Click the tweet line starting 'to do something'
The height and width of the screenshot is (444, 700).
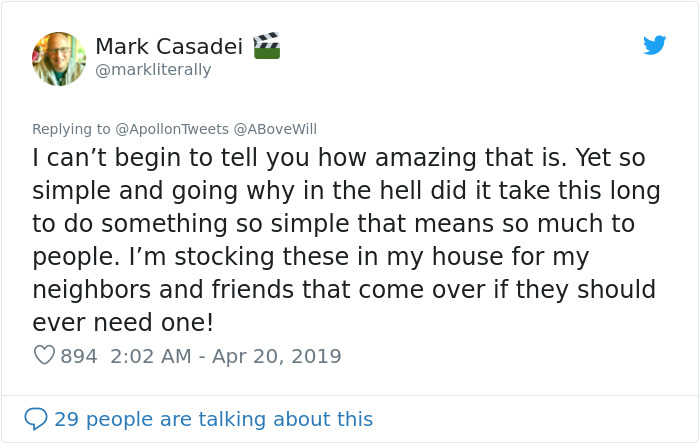click(334, 224)
